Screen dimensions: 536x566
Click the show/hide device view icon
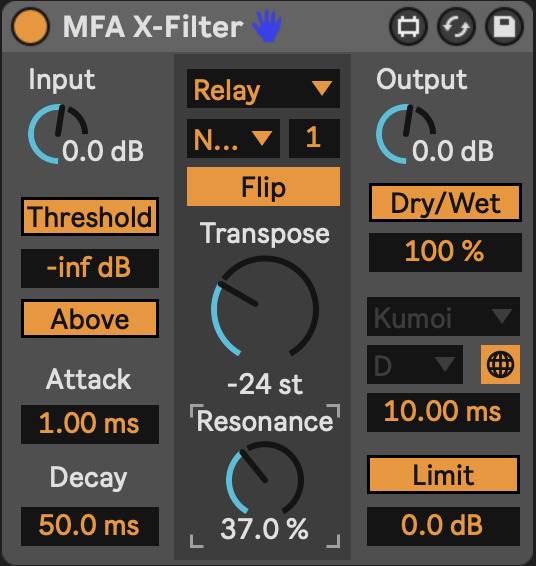click(409, 27)
